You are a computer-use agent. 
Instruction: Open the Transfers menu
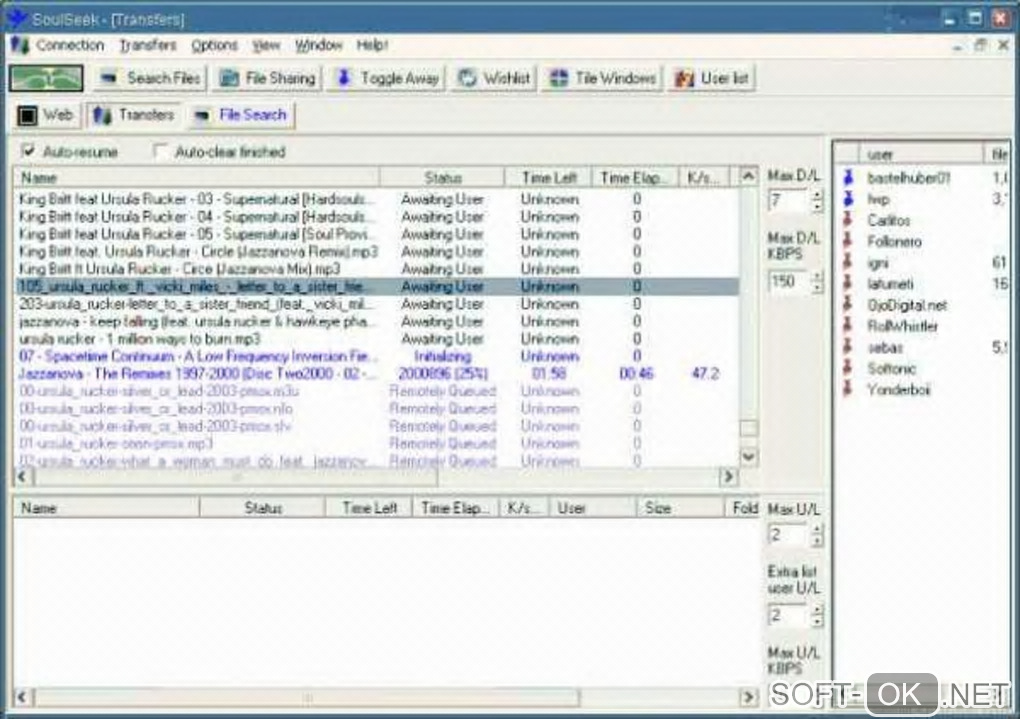pyautogui.click(x=148, y=46)
